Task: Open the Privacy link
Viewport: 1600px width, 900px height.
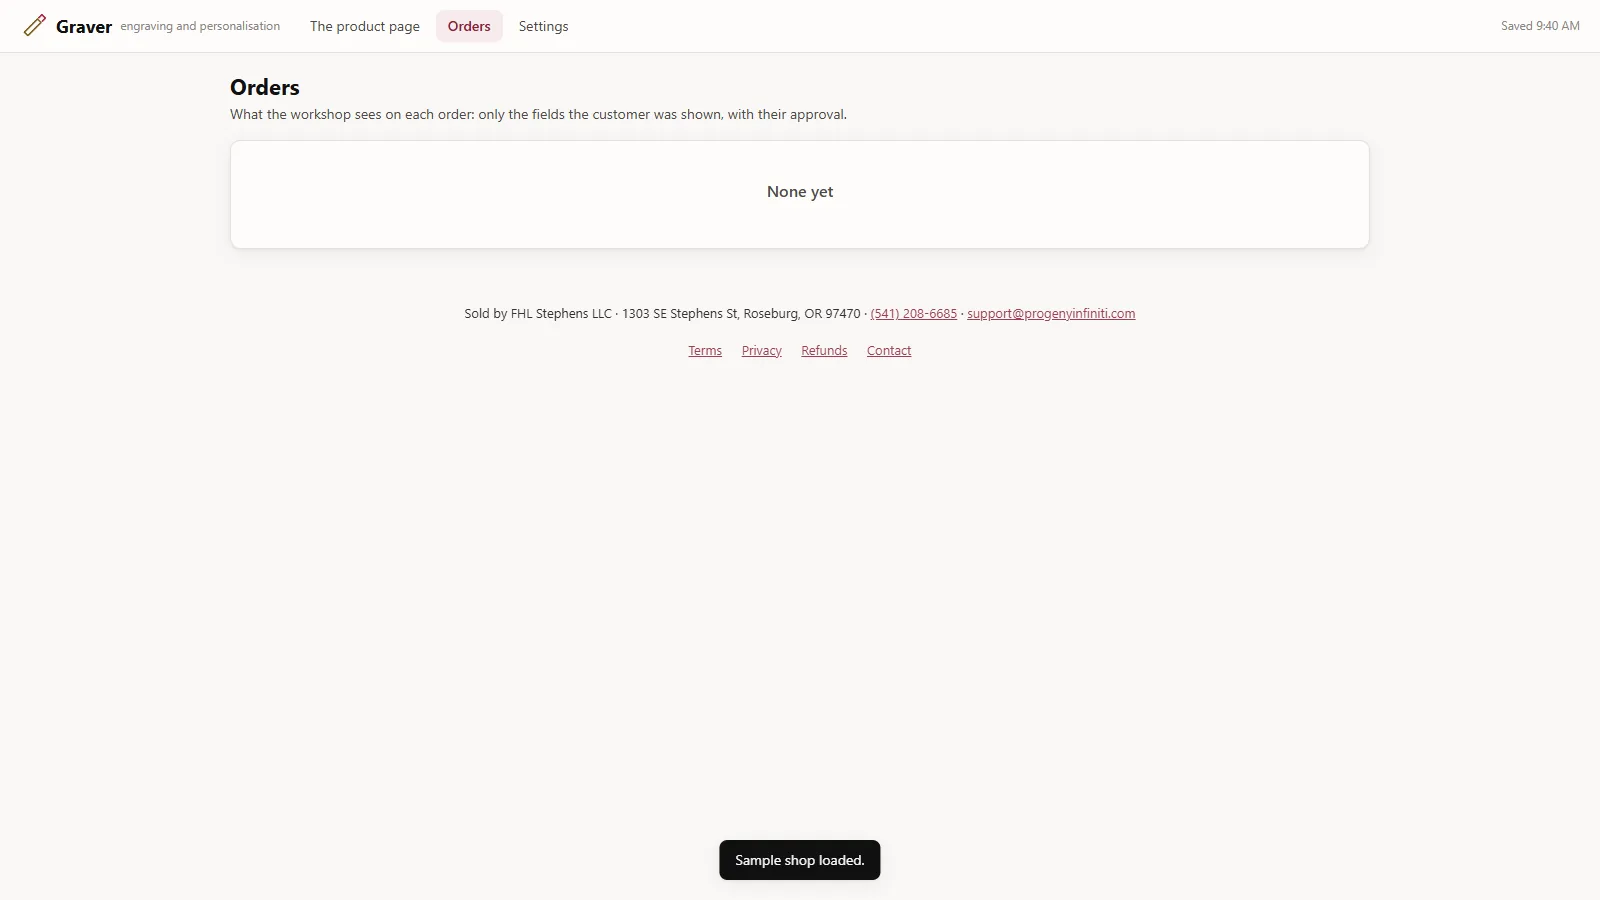Action: point(761,351)
